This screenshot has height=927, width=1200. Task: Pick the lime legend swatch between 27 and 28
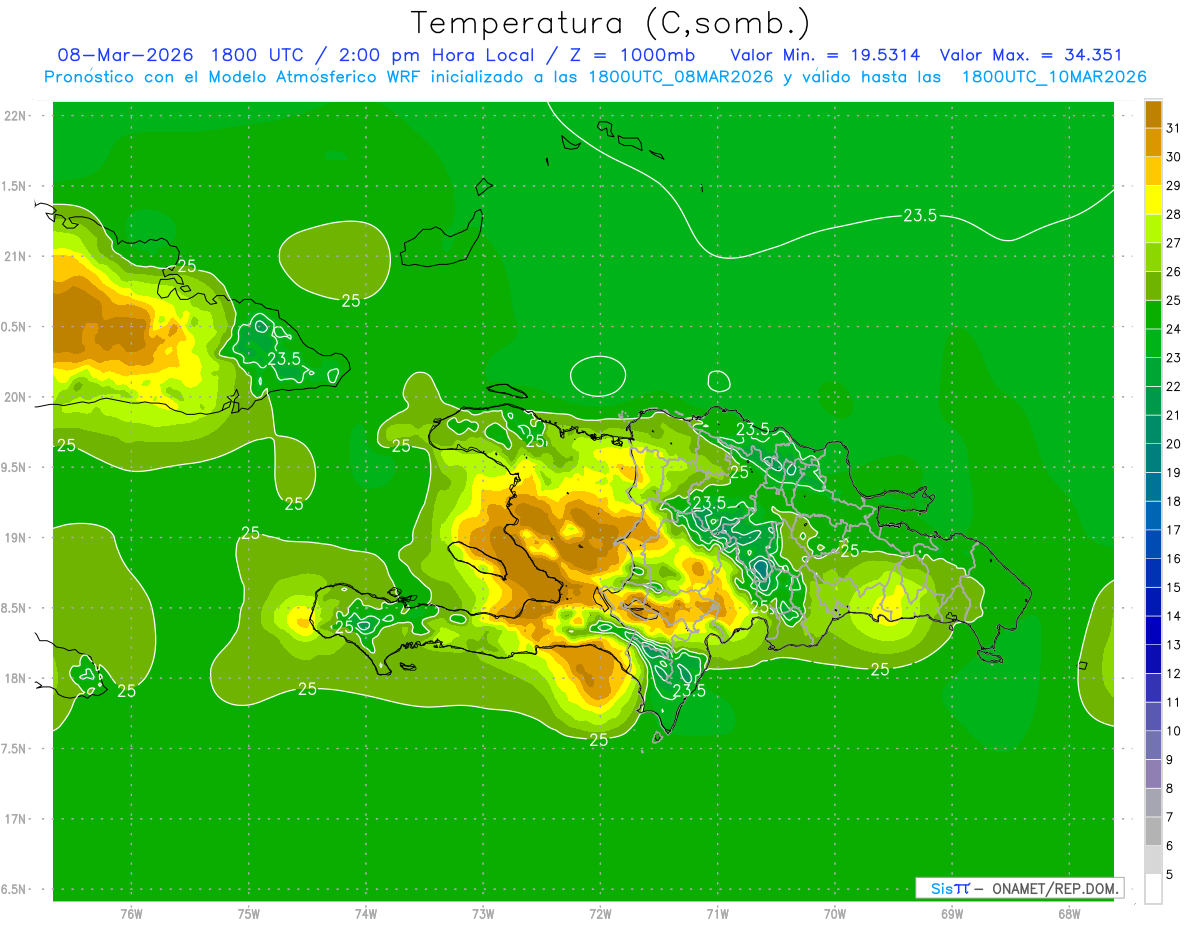(1153, 228)
